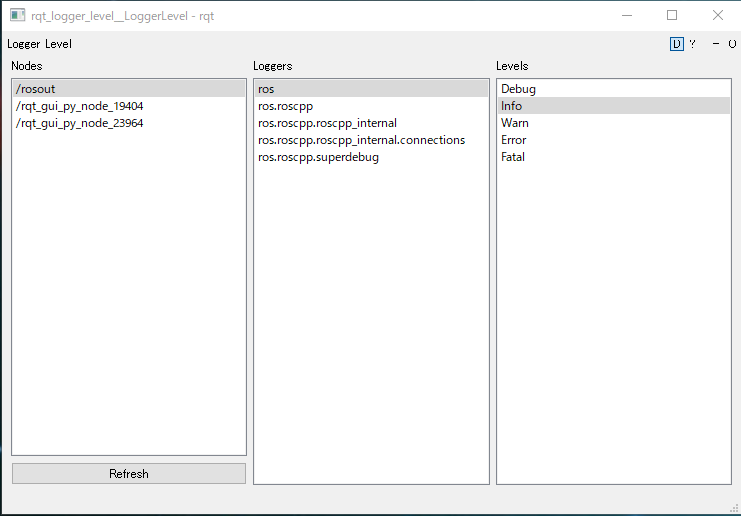Click the rqt window icon in title bar
This screenshot has height=516, width=741.
[x=17, y=15]
